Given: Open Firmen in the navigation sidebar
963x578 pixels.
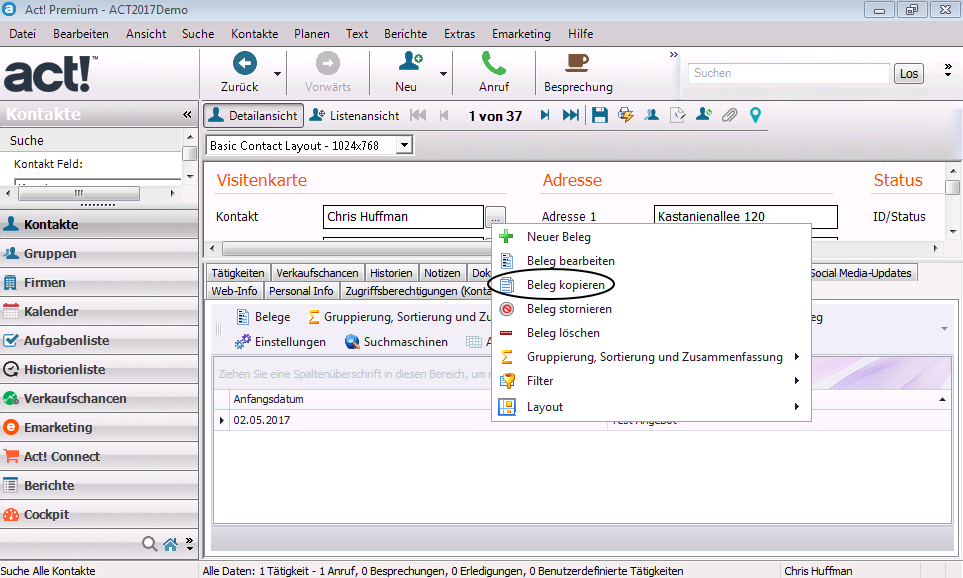Looking at the screenshot, I should point(99,283).
